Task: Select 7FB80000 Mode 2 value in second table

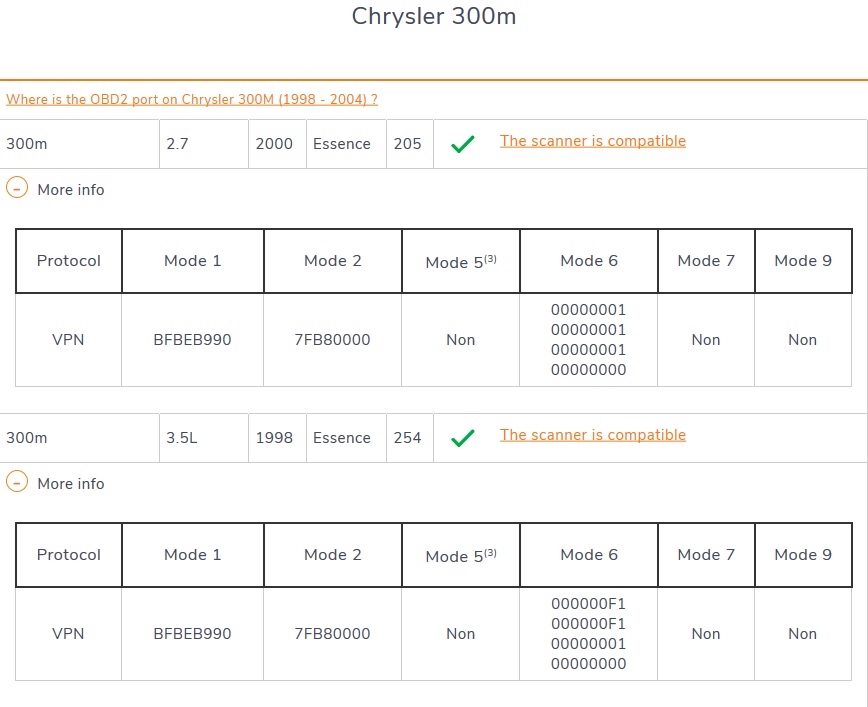Action: 332,634
